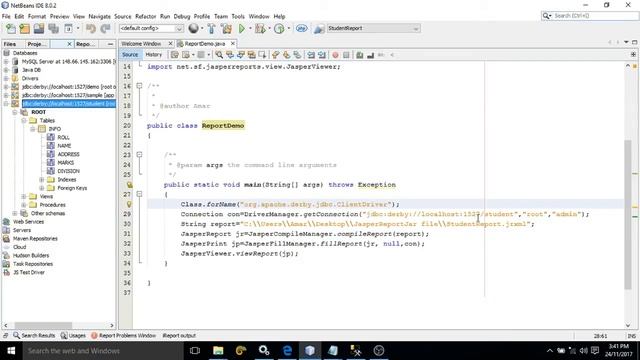
Task: Click the Save All toolbar icon
Action: click(53, 29)
